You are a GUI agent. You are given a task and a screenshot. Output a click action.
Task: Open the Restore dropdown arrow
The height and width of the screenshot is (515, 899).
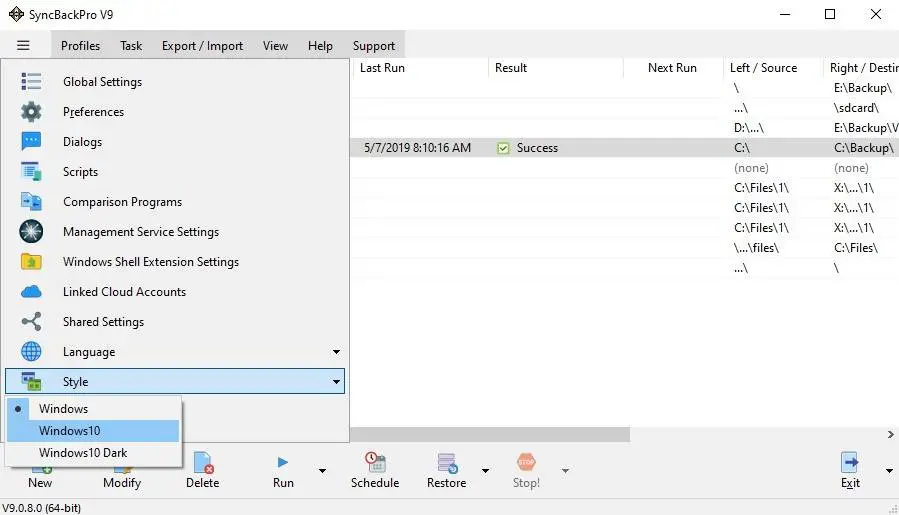[485, 471]
